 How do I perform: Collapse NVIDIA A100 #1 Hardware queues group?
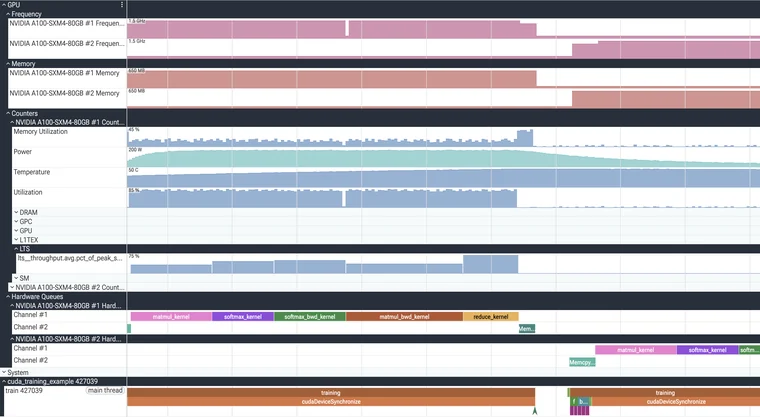coord(12,306)
